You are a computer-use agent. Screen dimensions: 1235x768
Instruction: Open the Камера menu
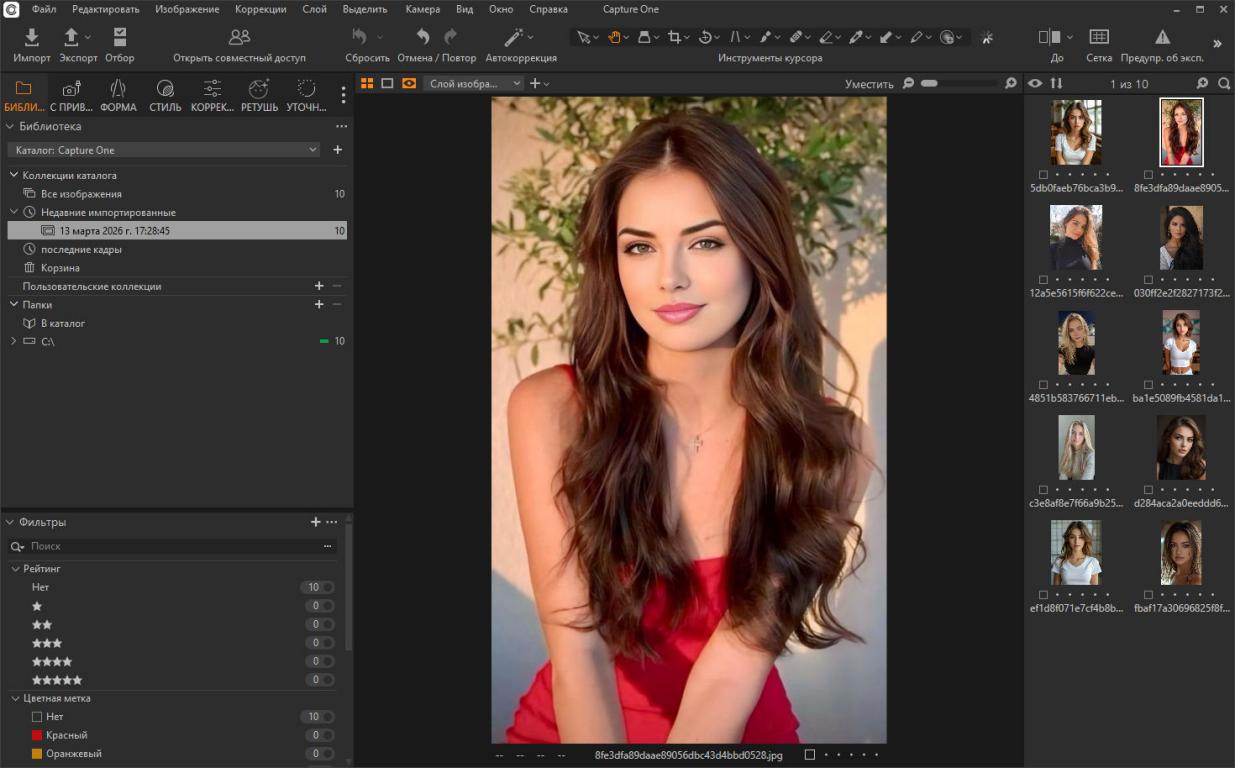(422, 9)
